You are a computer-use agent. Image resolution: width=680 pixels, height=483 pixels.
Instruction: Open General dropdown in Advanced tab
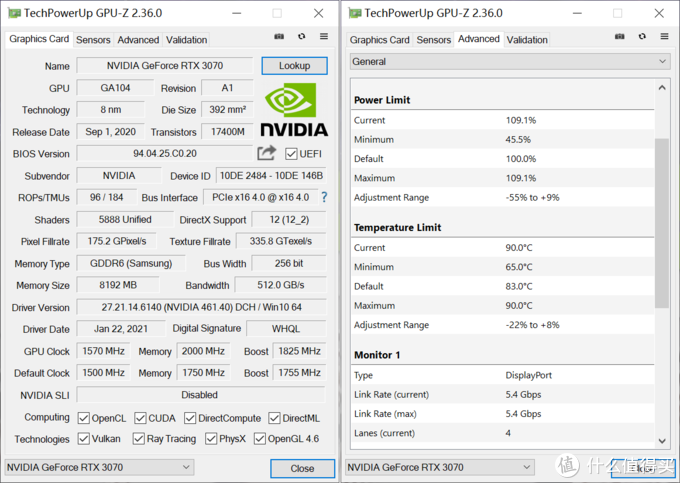coord(510,62)
